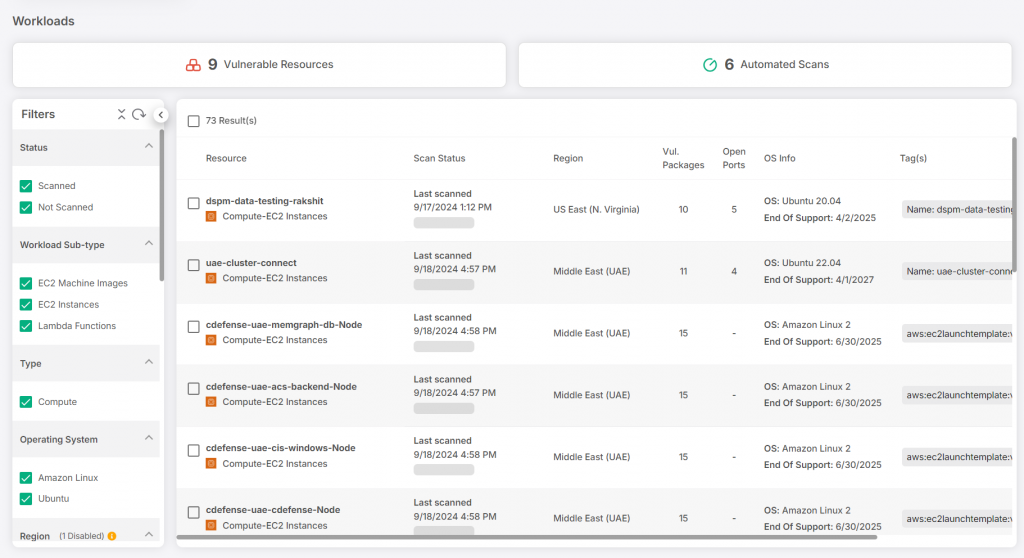
Task: Collapse the Operating System filter section
Action: [x=149, y=439]
